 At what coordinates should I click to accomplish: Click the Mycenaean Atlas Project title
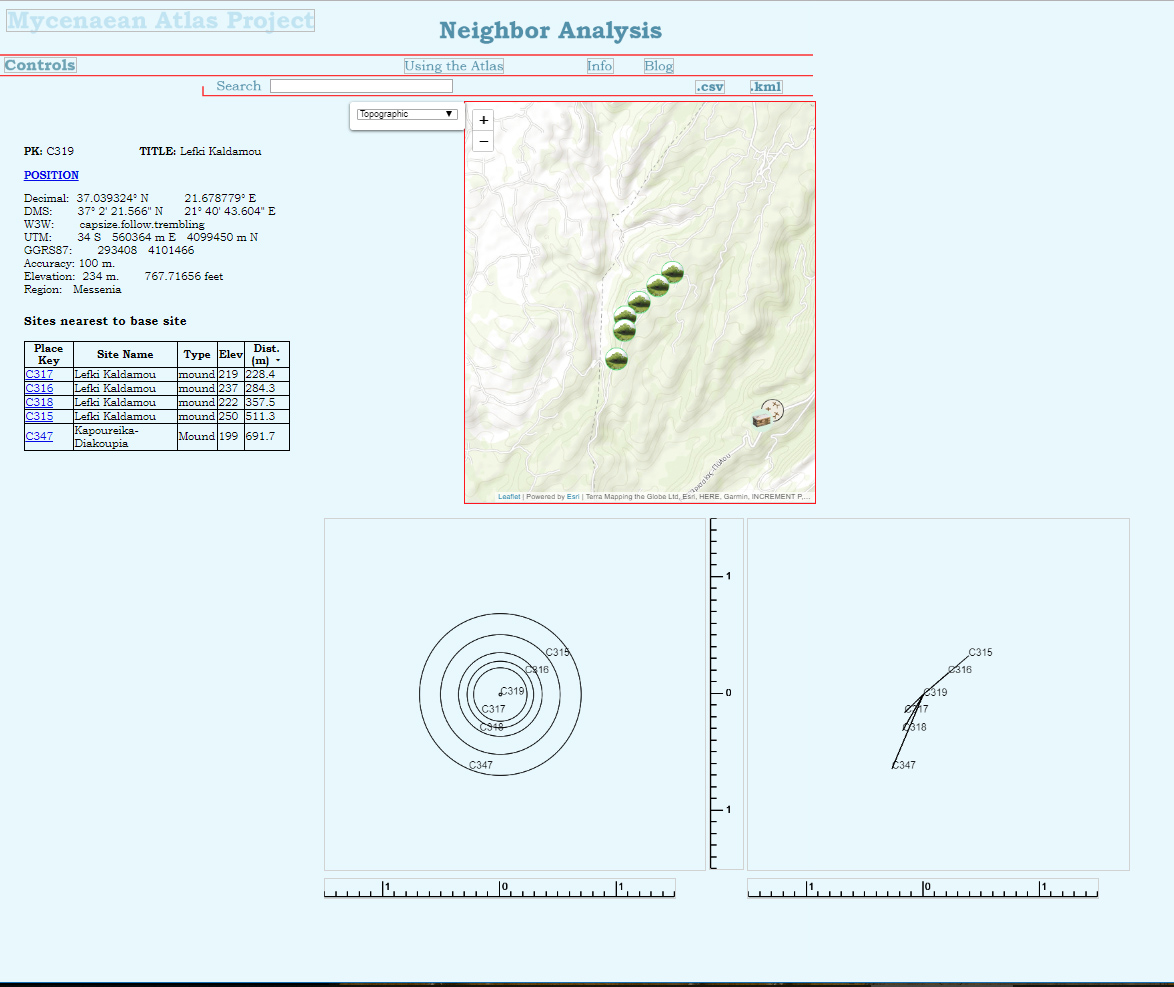pos(161,21)
